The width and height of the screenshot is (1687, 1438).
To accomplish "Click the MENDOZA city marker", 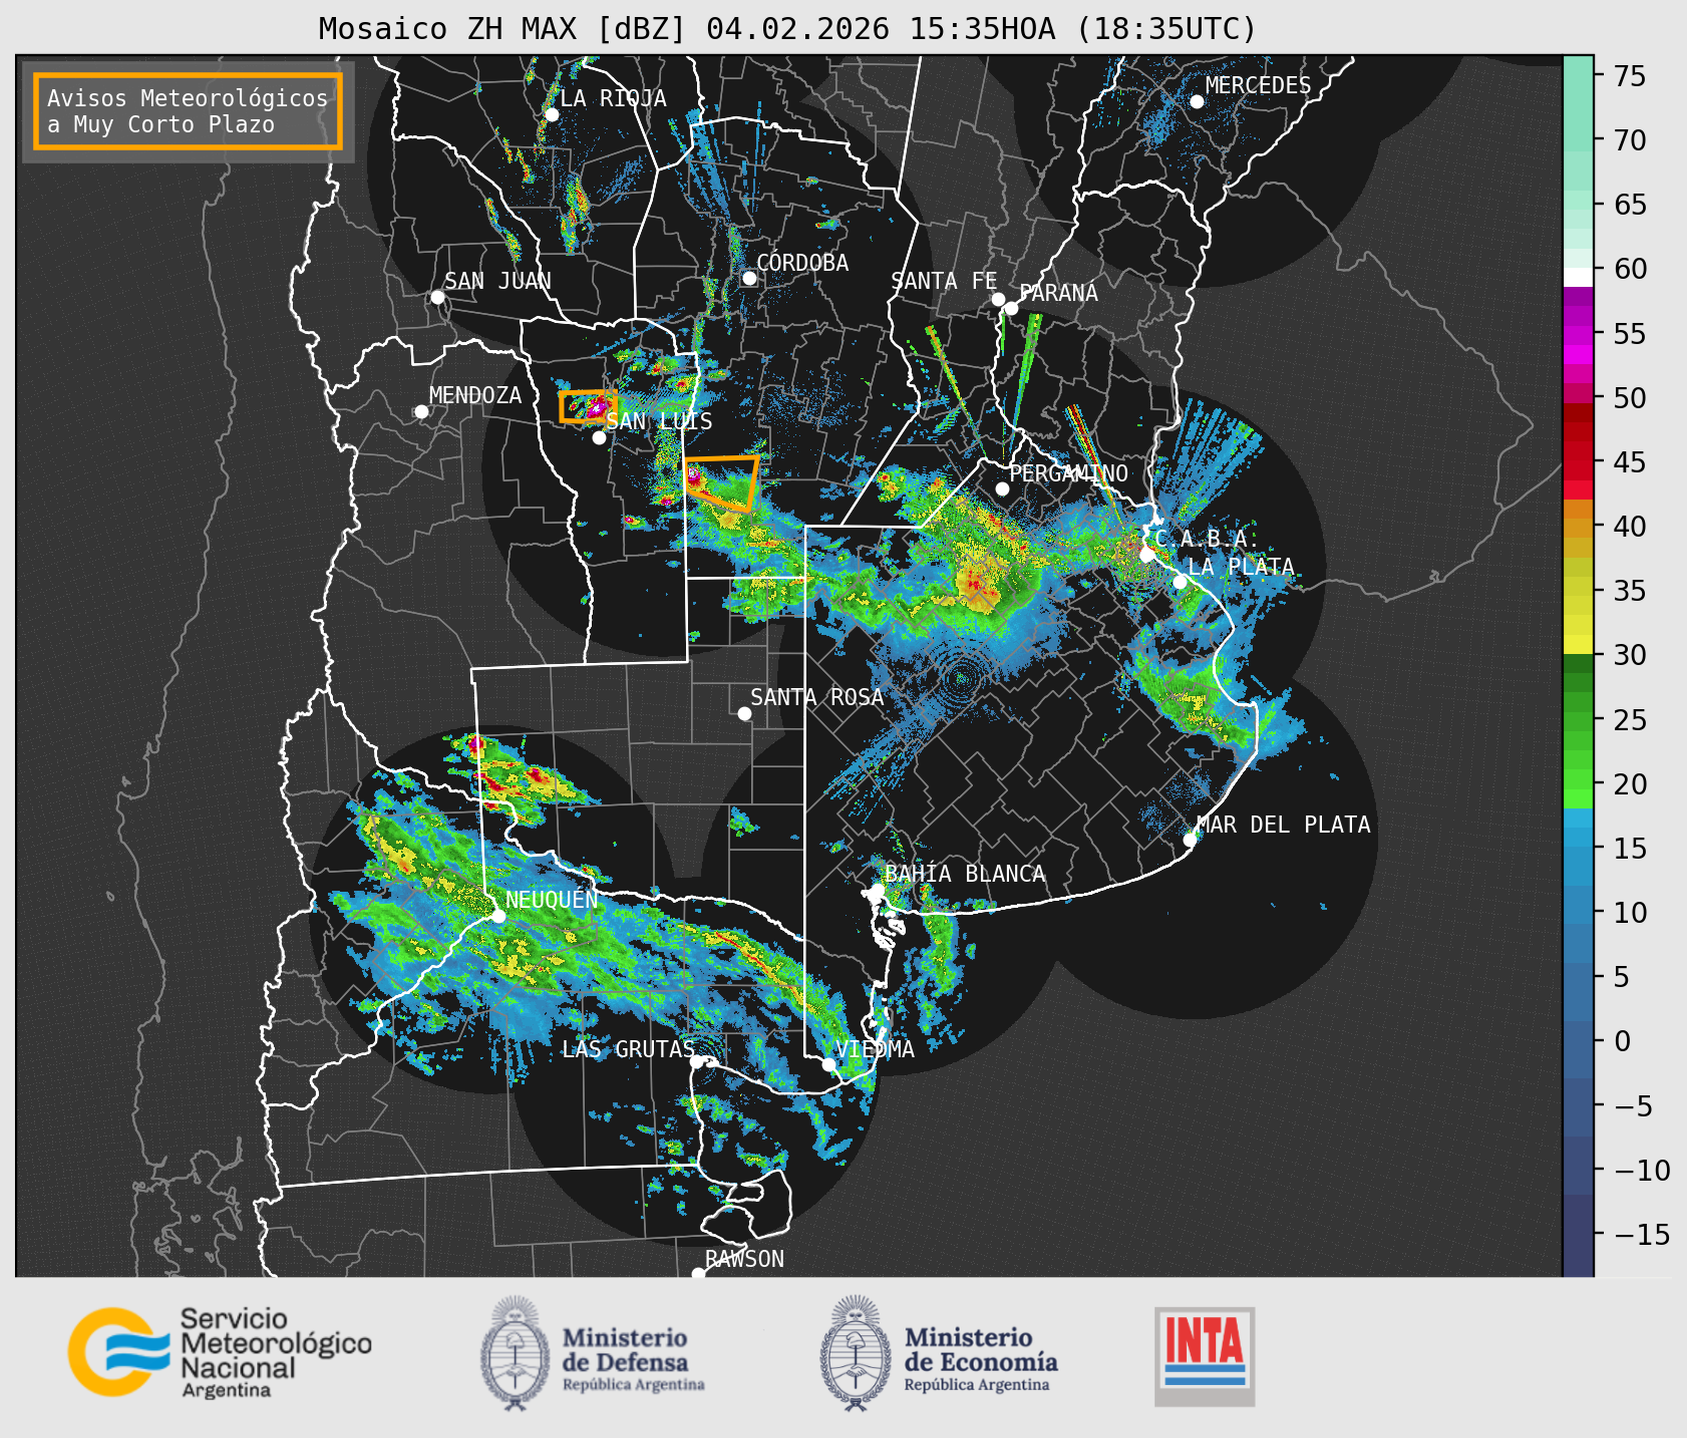I will coord(421,412).
